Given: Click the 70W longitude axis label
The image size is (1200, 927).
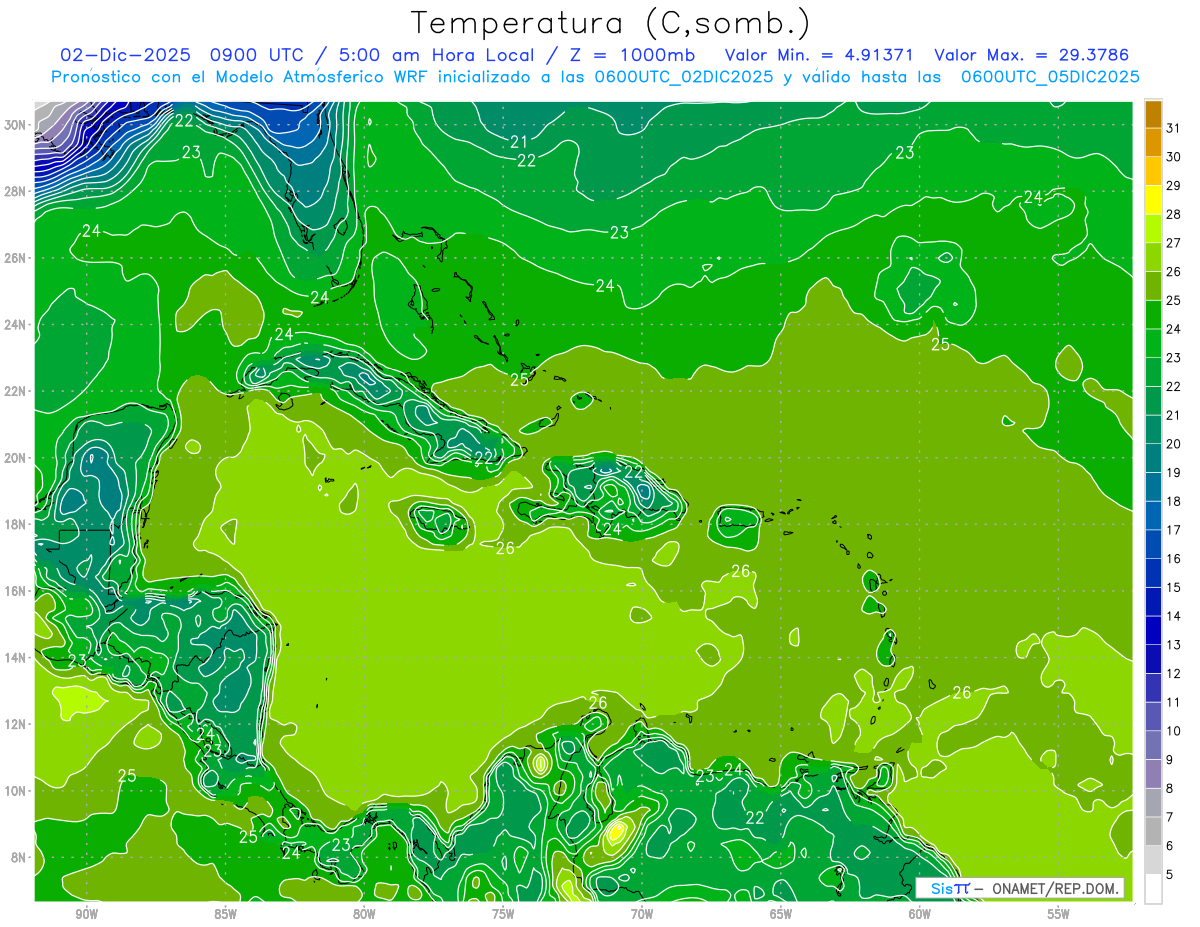Looking at the screenshot, I should click(642, 914).
